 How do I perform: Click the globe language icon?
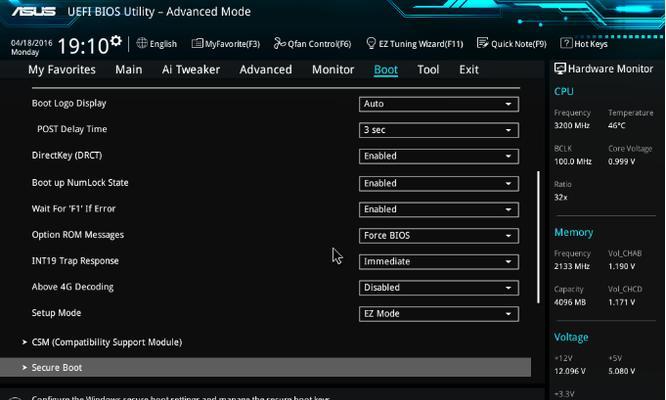point(142,43)
